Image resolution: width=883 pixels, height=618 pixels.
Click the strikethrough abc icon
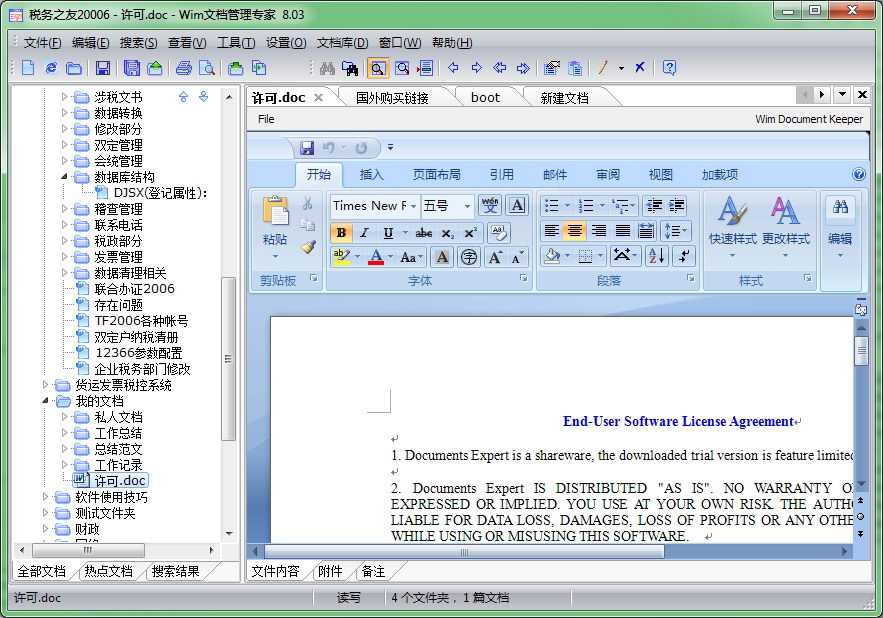[x=423, y=233]
